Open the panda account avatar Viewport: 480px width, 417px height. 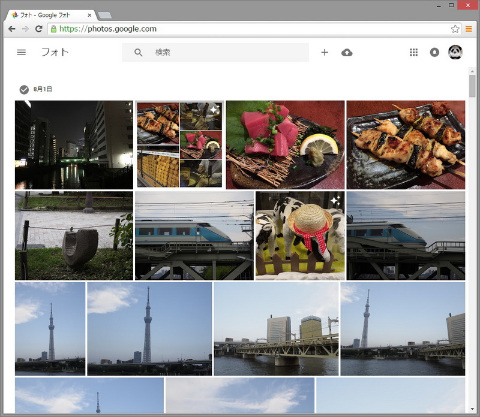(455, 52)
